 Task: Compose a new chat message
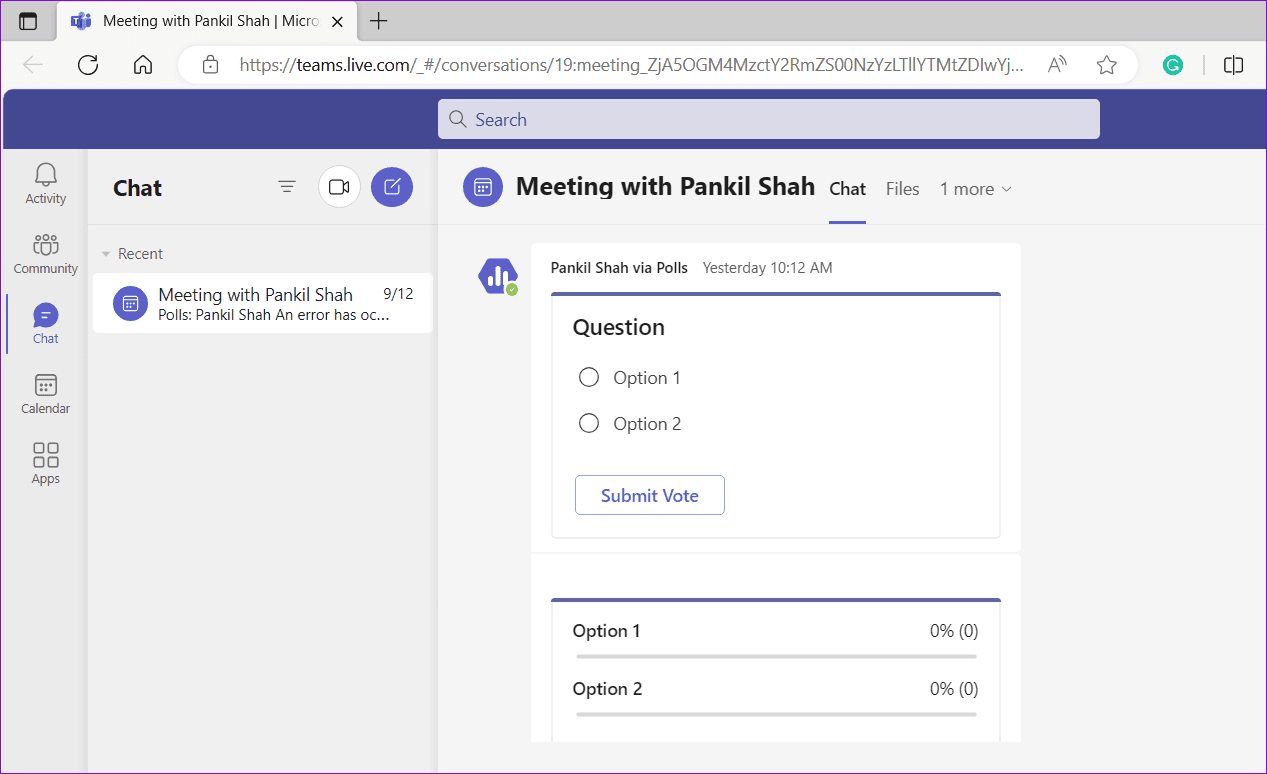(x=391, y=187)
